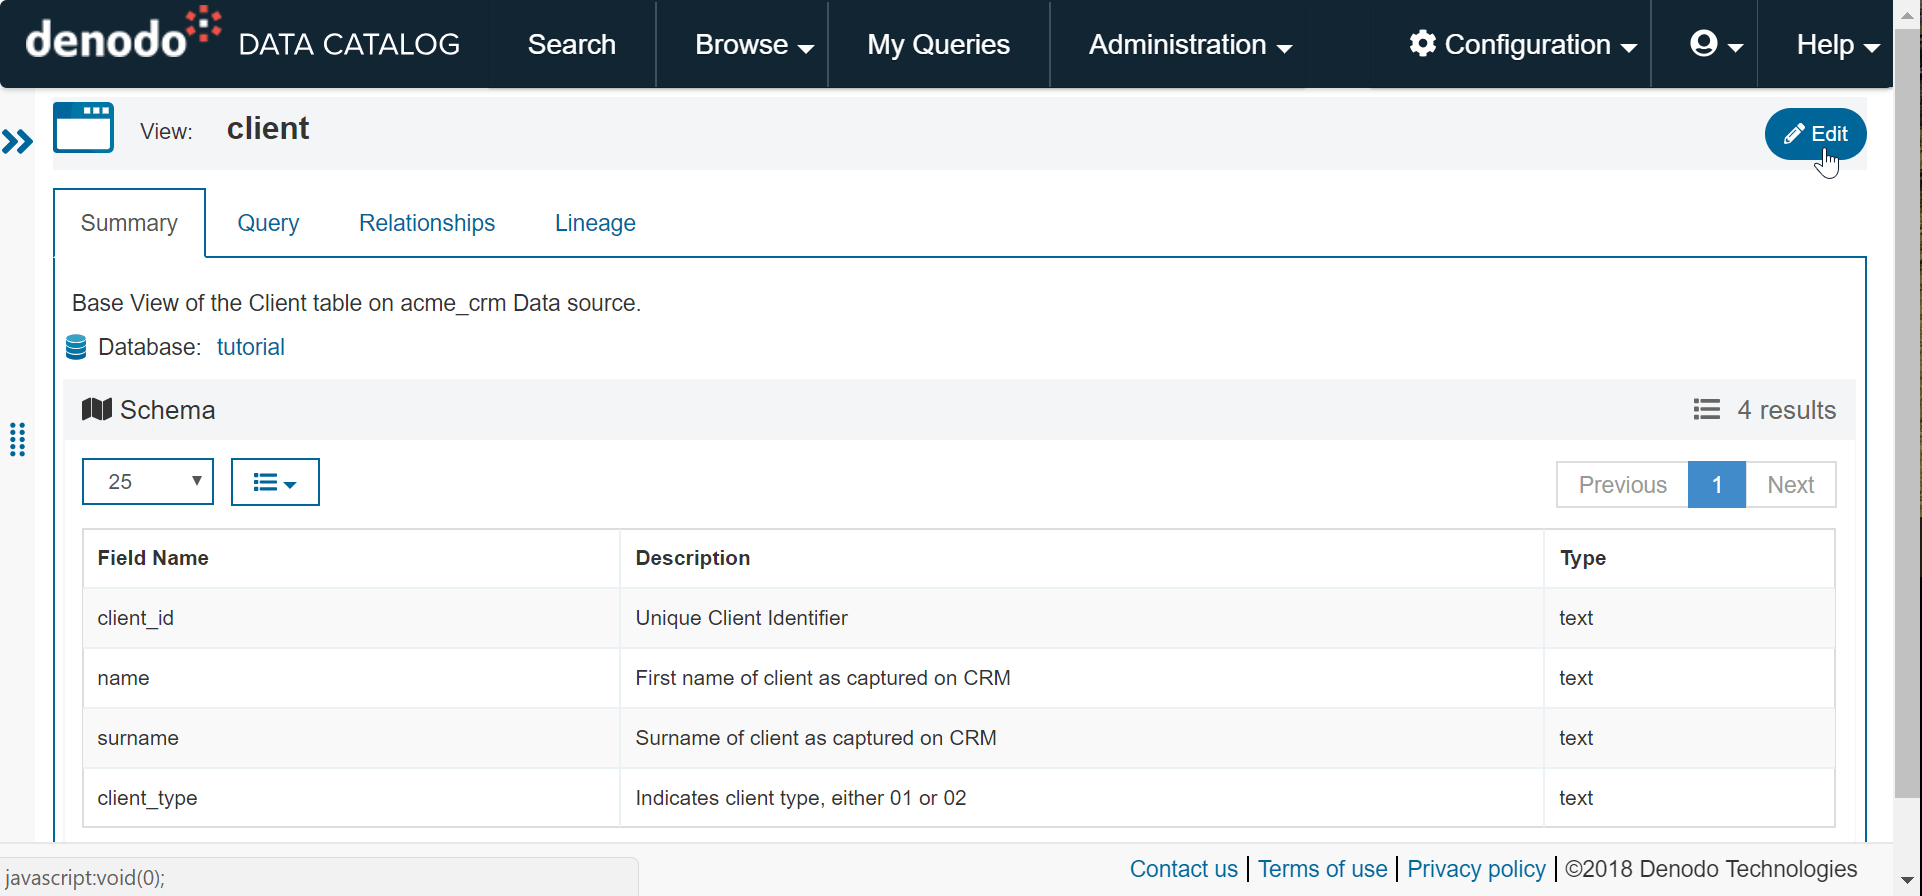Click the Next pagination button
The height and width of the screenshot is (896, 1922).
point(1790,485)
